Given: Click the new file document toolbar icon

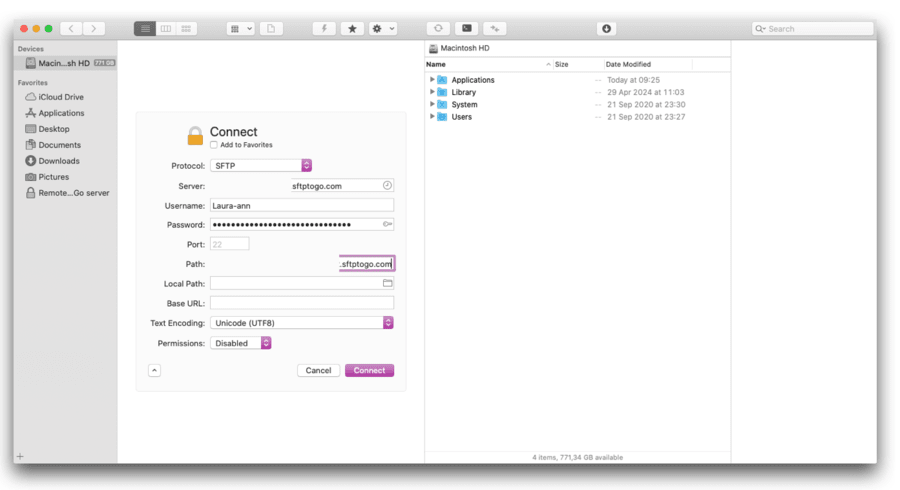Looking at the screenshot, I should click(271, 28).
